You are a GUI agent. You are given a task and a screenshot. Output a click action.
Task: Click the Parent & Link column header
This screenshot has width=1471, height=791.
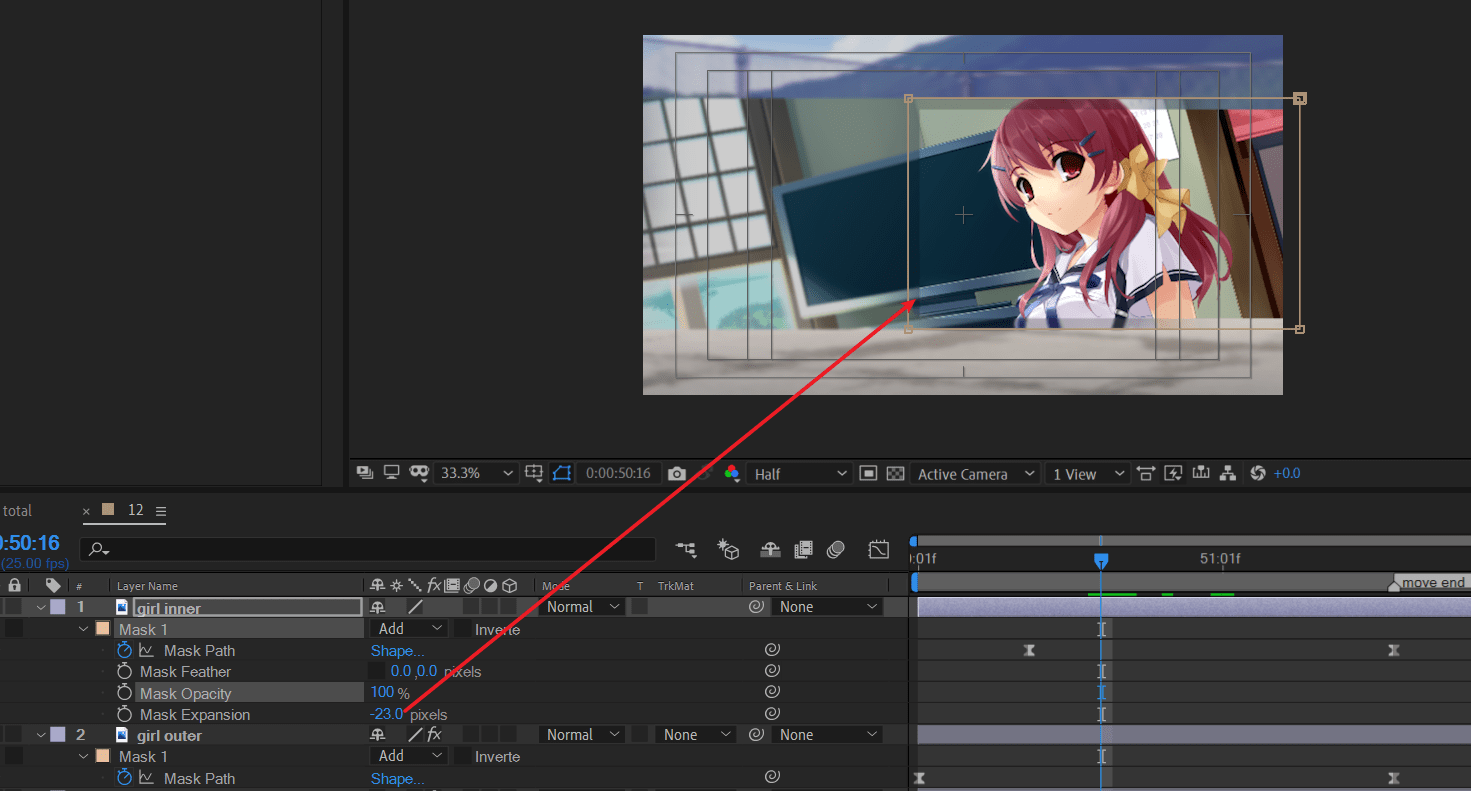783,586
